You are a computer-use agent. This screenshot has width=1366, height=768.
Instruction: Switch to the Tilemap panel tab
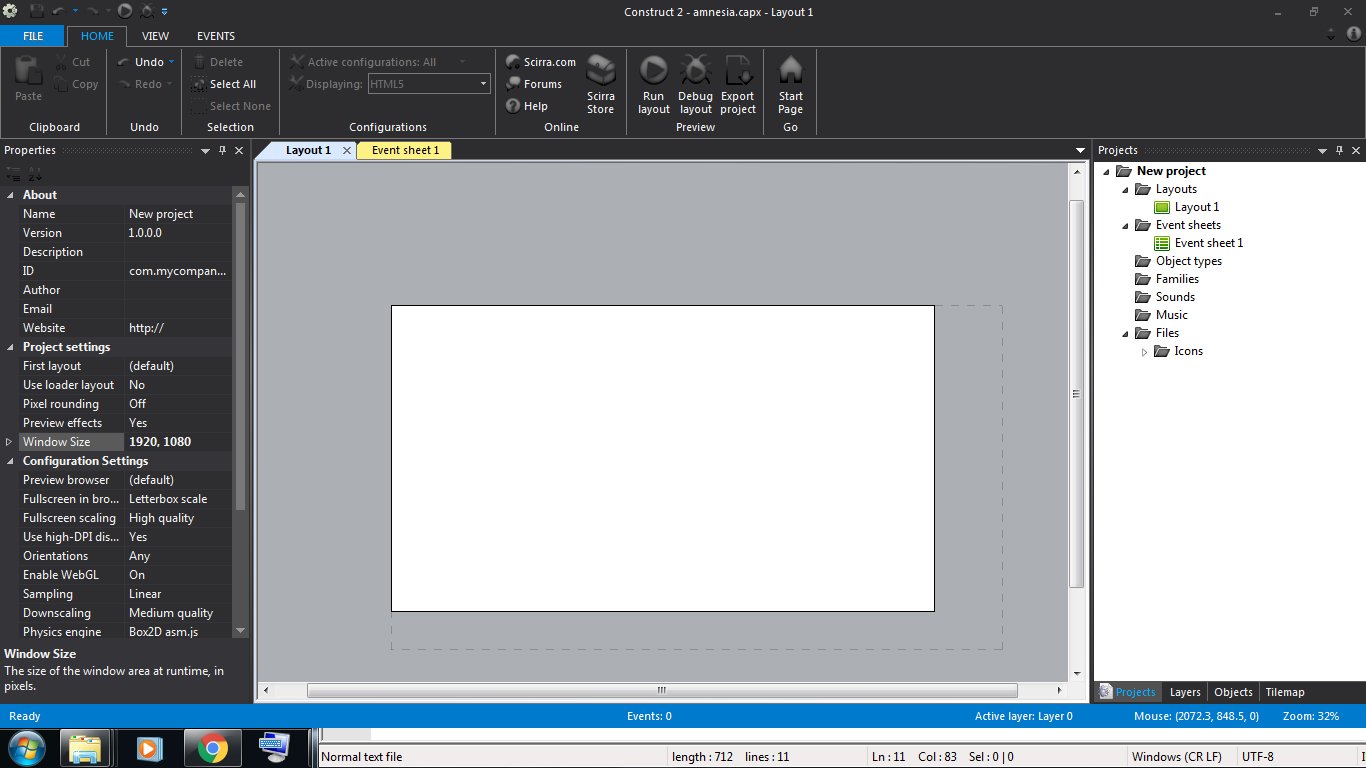pyautogui.click(x=1285, y=692)
